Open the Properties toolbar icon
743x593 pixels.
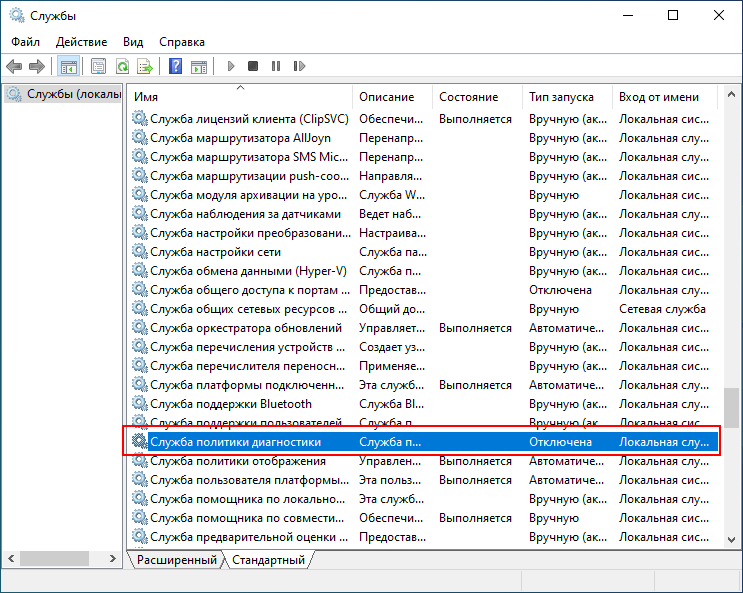(99, 66)
